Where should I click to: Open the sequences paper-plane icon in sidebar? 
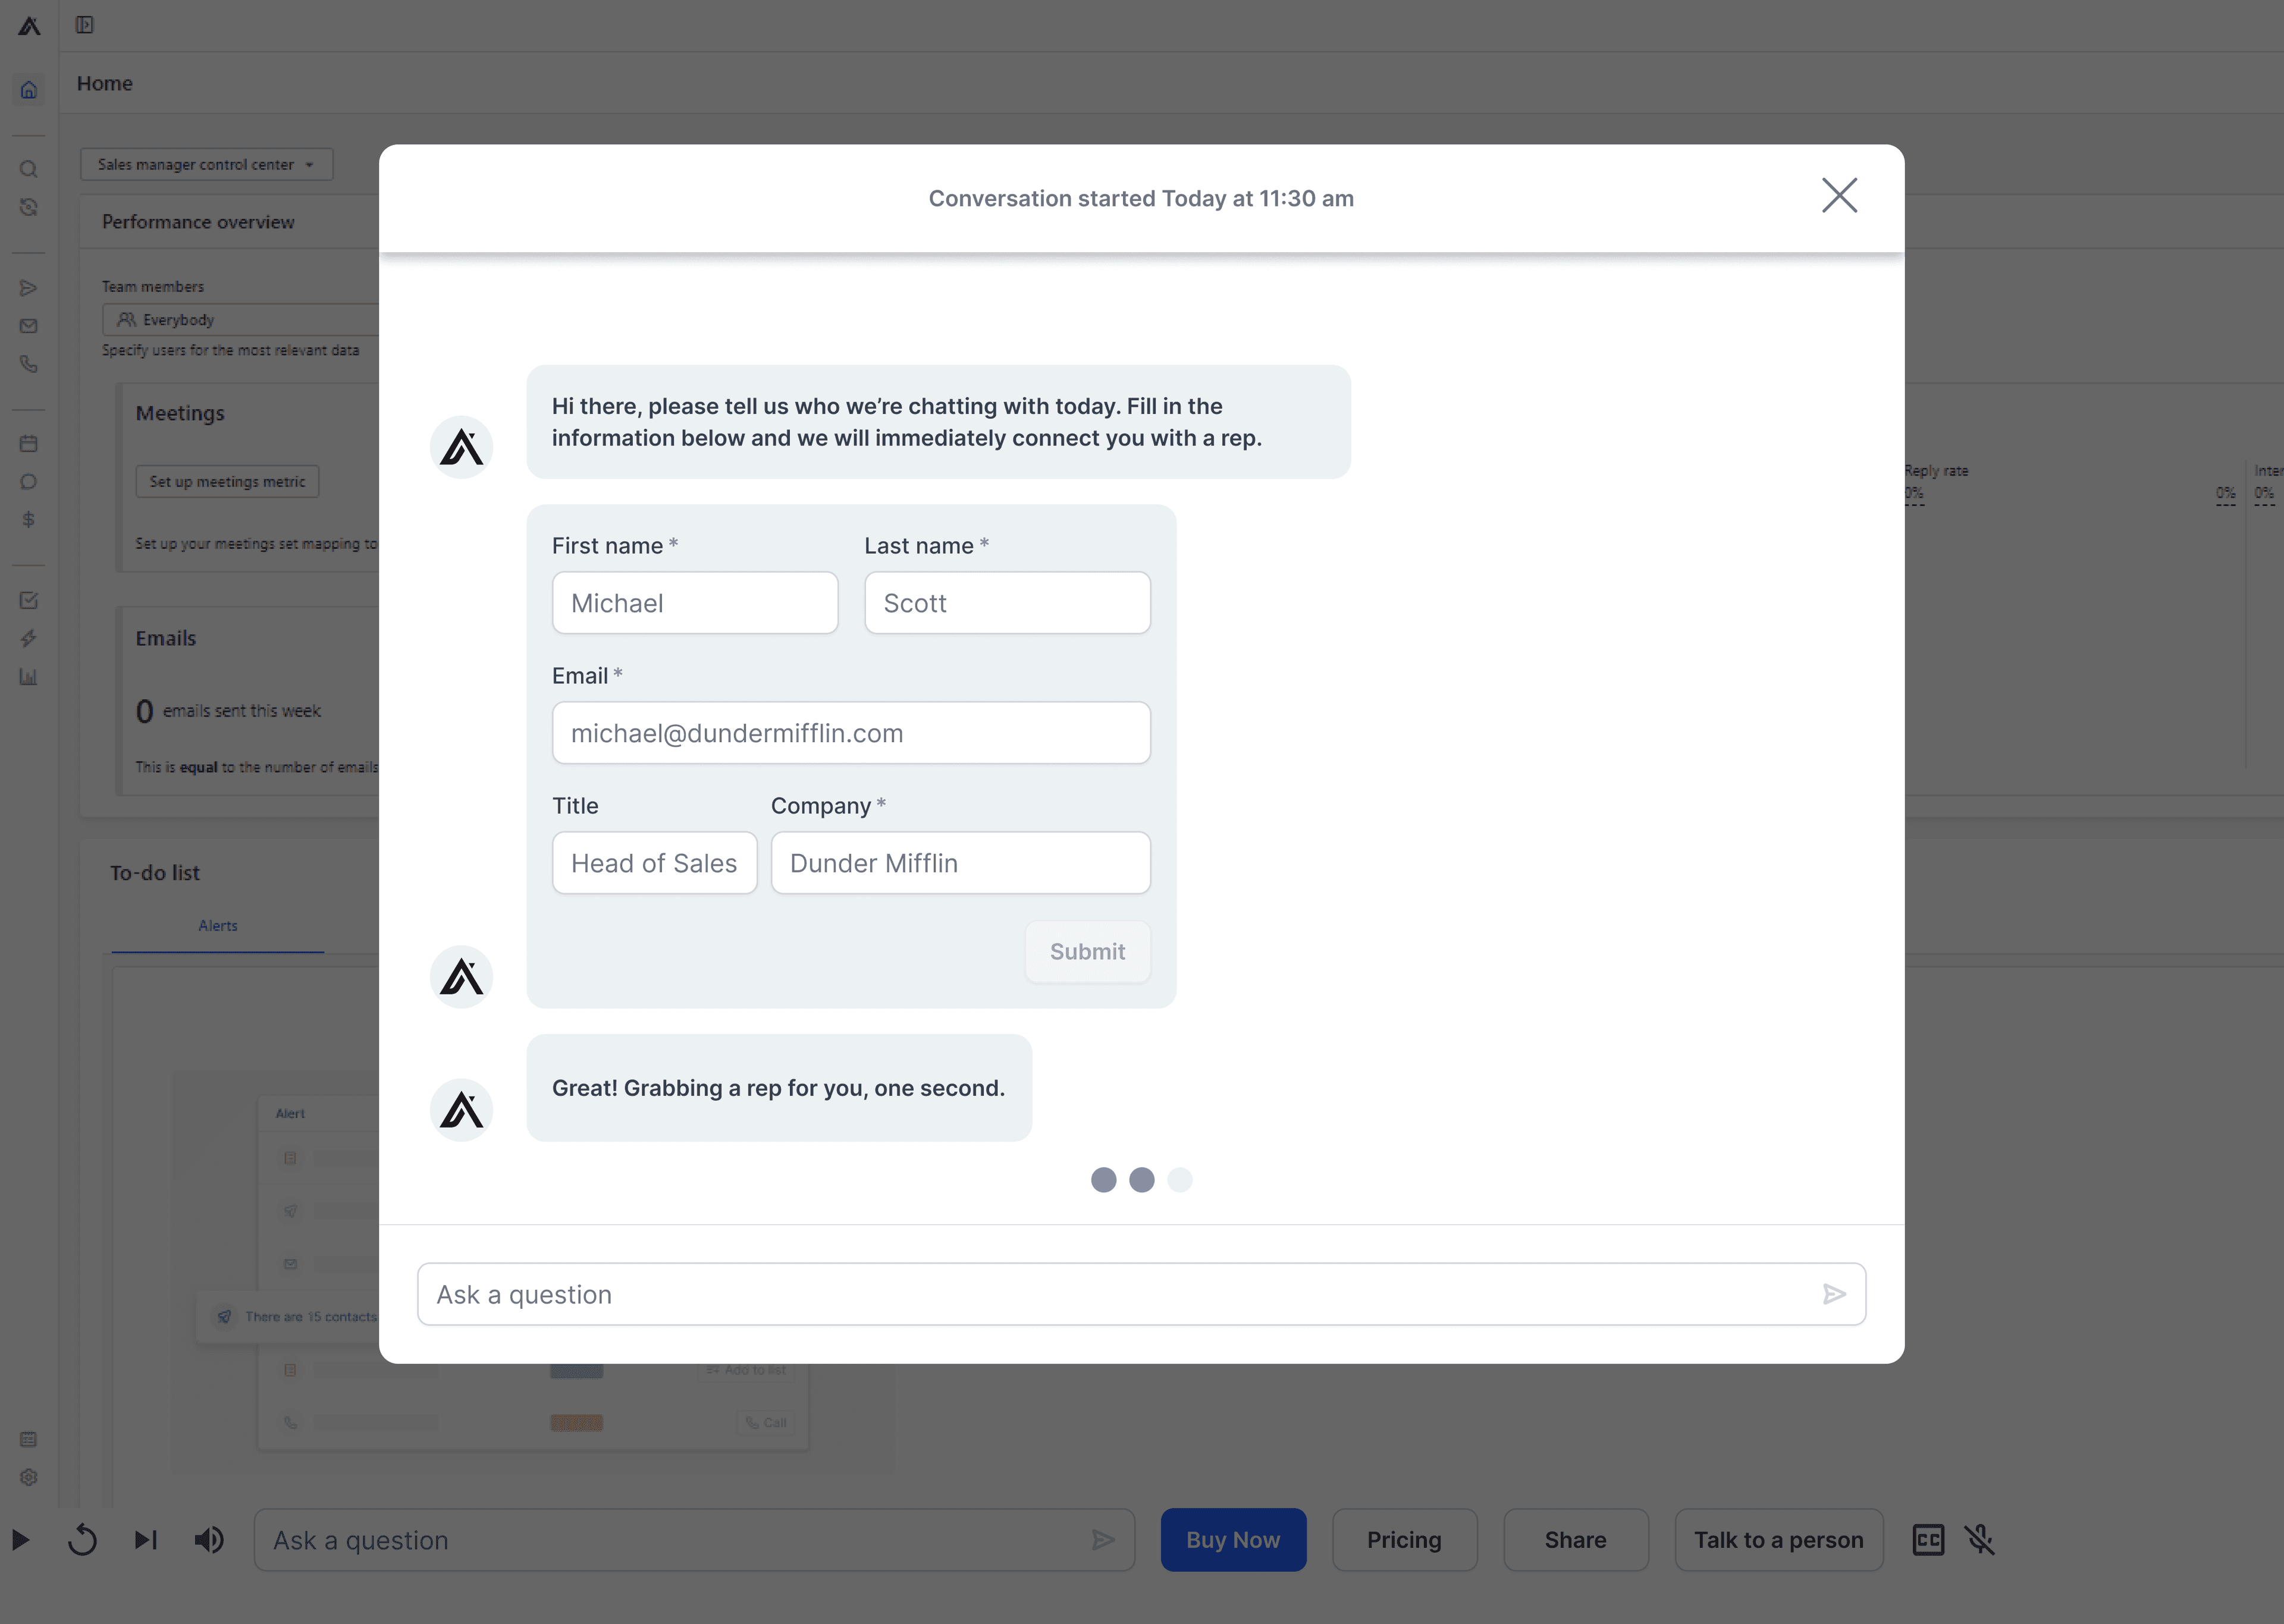(29, 288)
